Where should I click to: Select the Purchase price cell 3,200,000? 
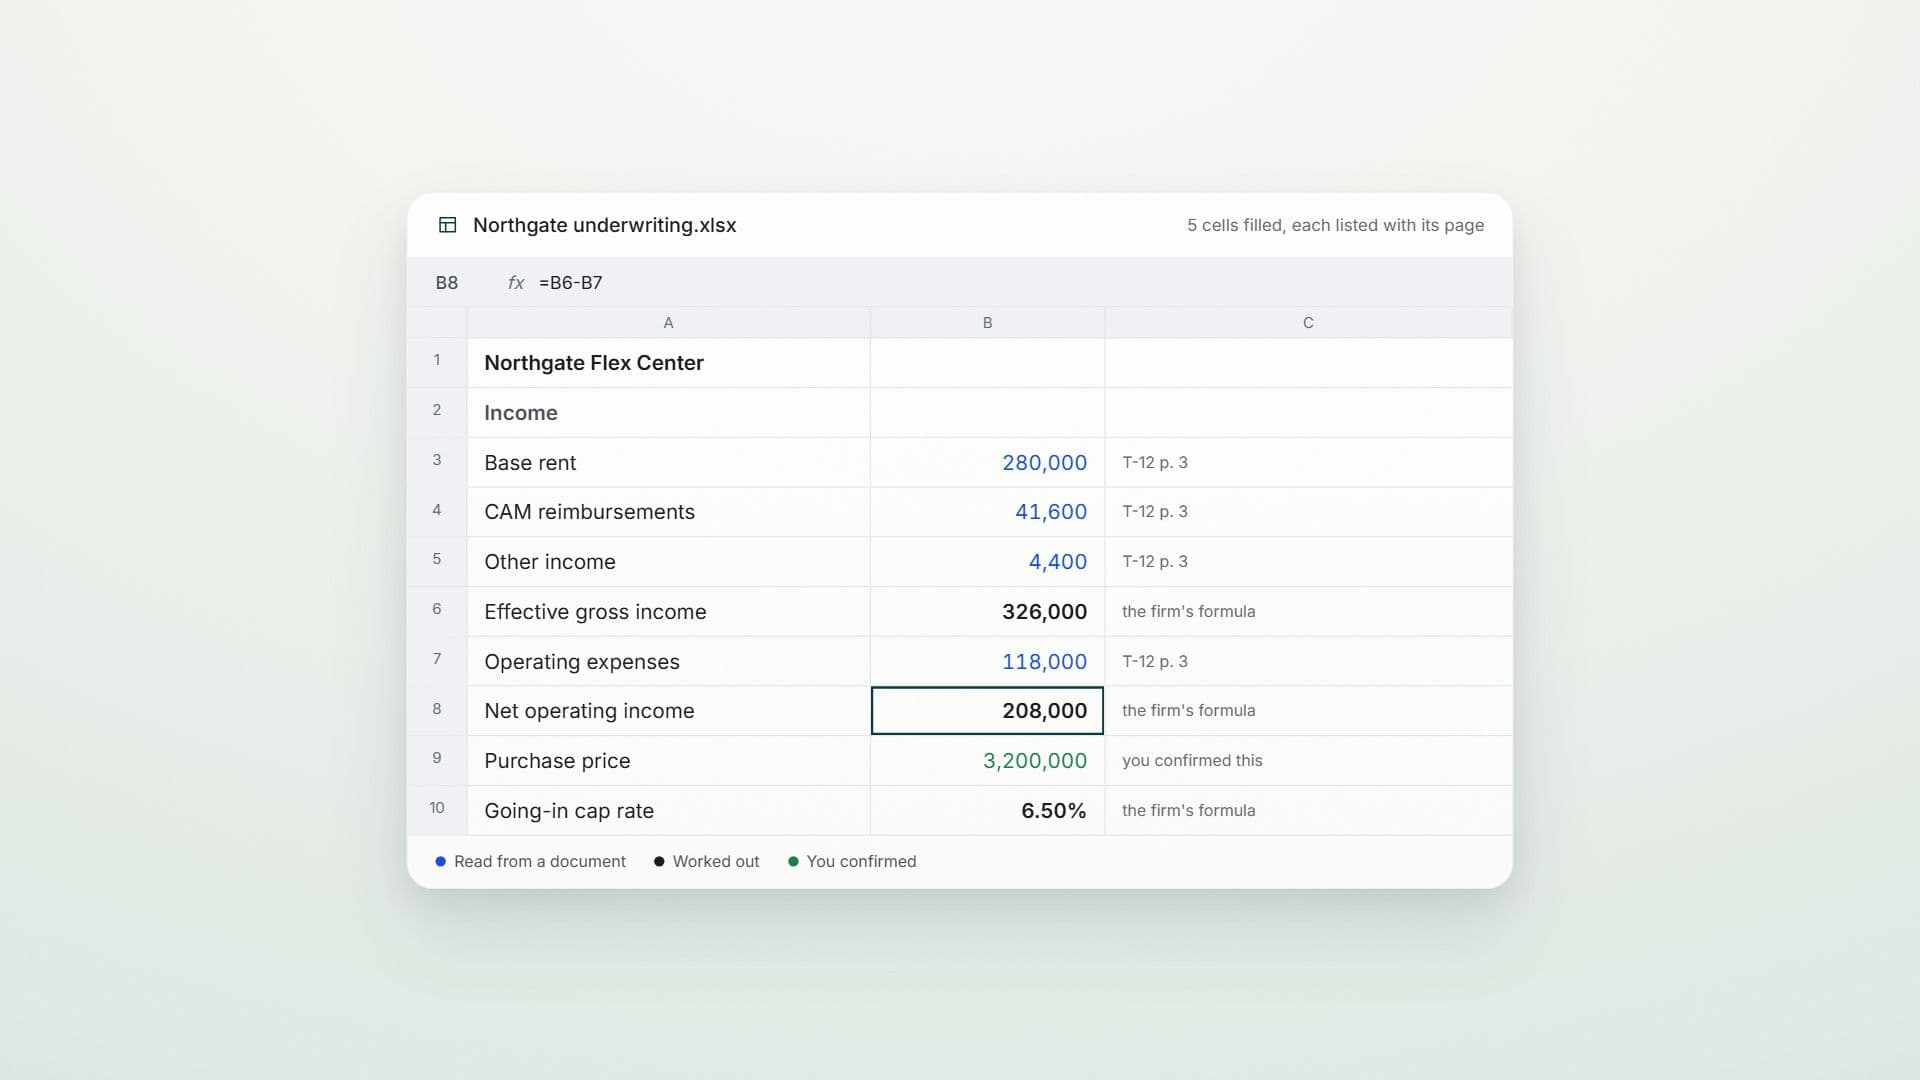tap(987, 761)
